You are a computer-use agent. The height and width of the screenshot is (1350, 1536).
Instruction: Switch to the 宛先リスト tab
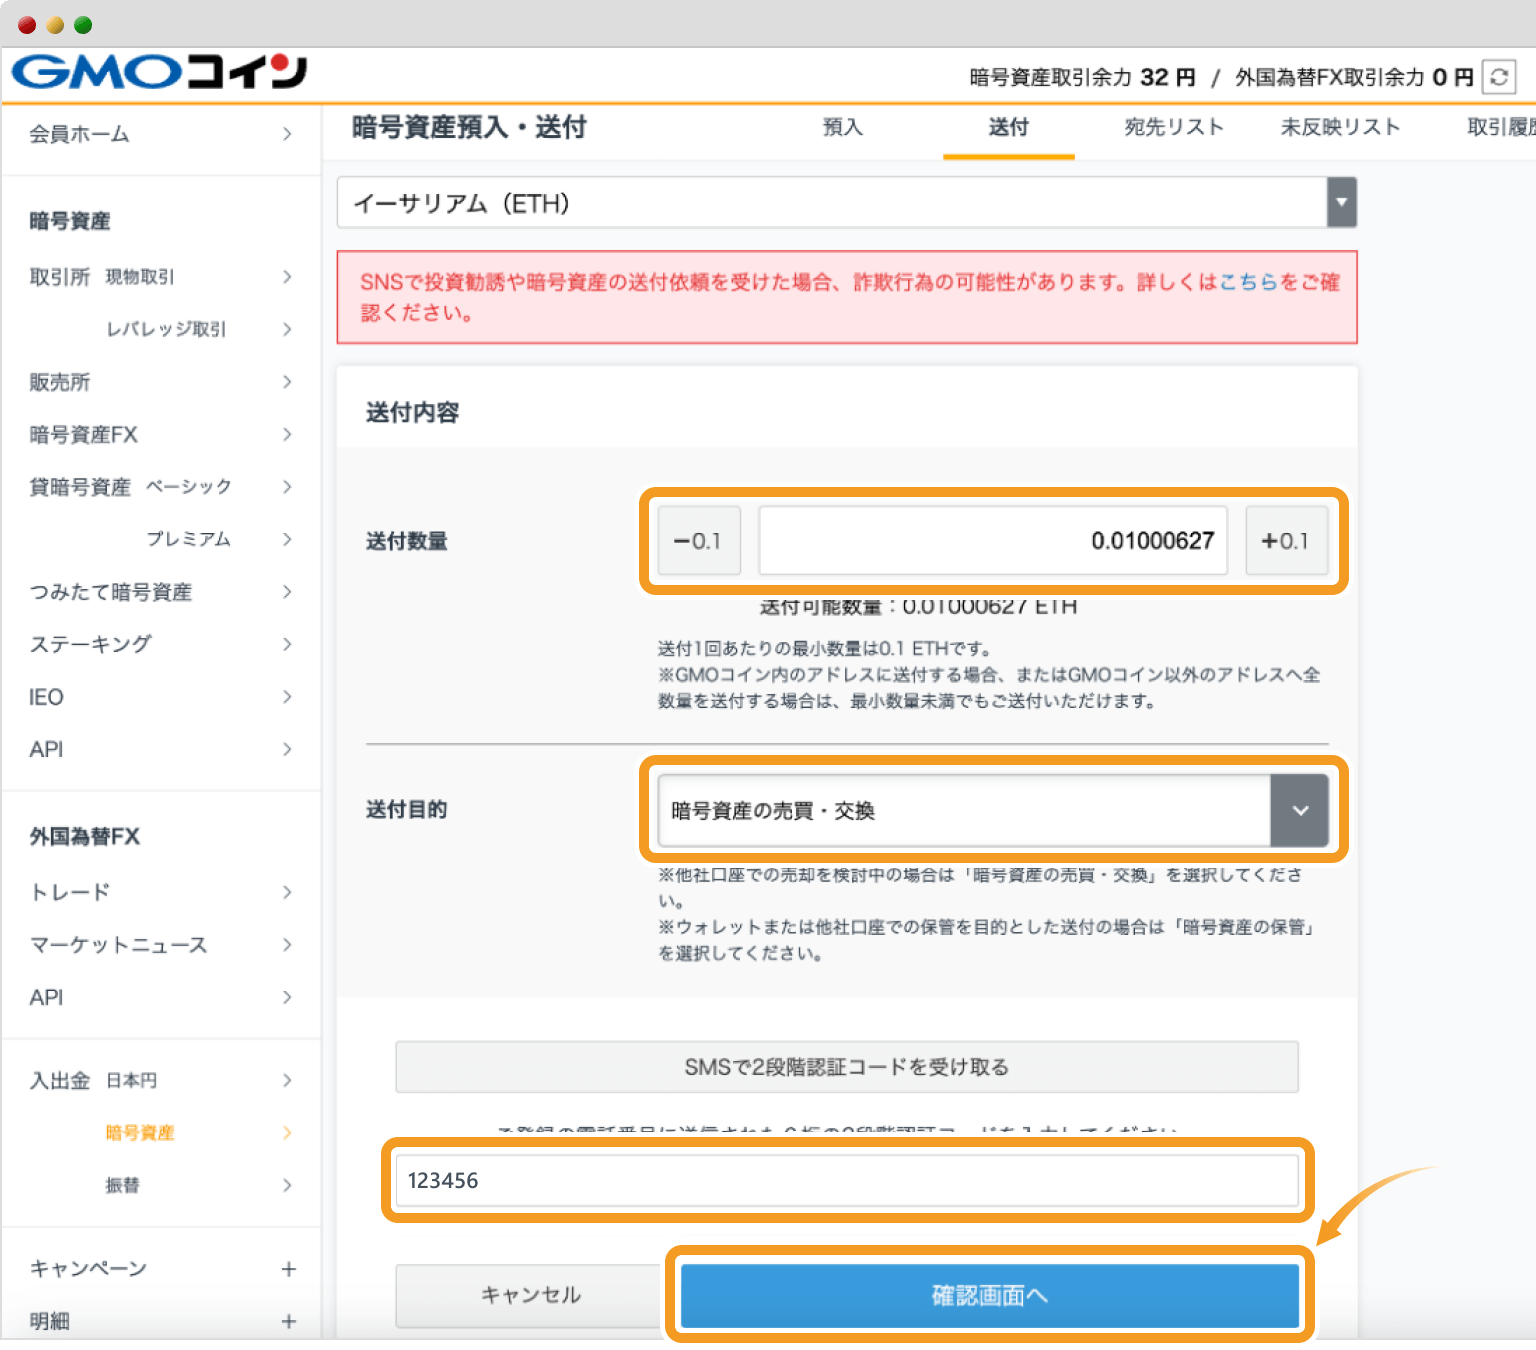pyautogui.click(x=1174, y=128)
